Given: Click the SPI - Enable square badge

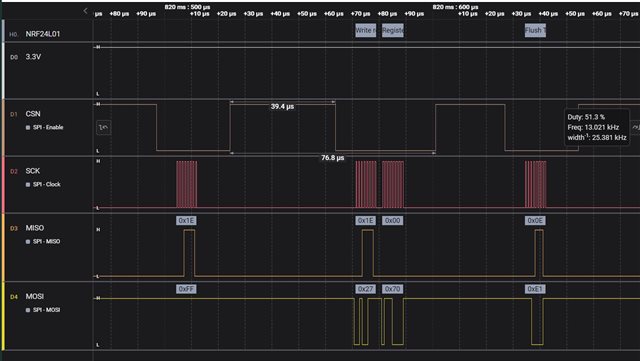Looking at the screenshot, I should point(28,127).
